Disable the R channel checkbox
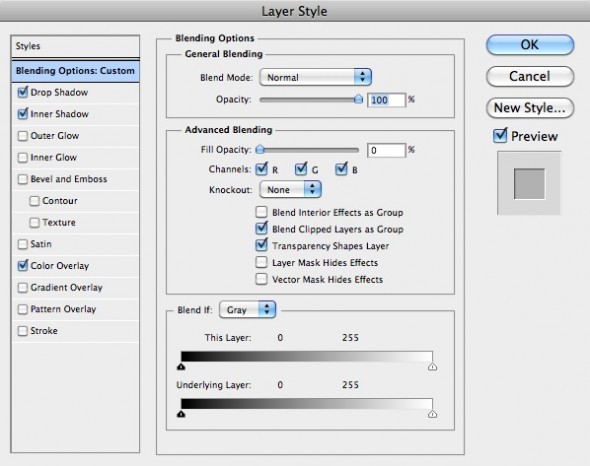 click(261, 169)
